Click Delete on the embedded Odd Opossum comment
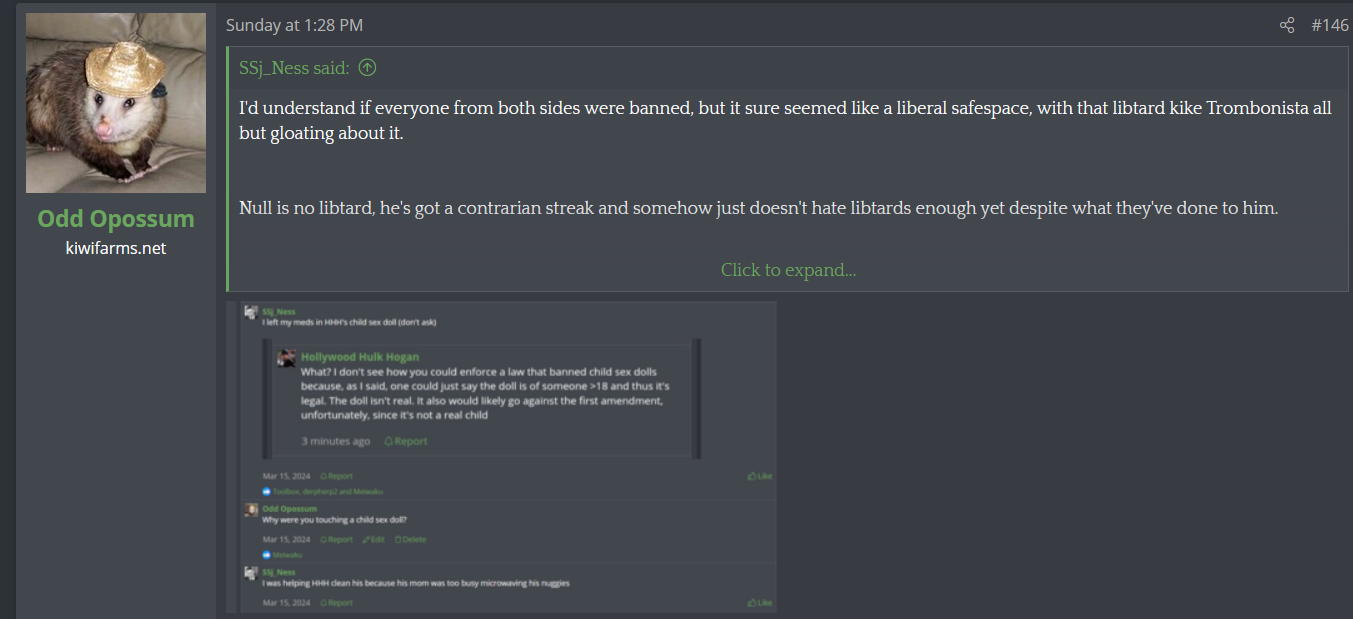 [x=410, y=539]
